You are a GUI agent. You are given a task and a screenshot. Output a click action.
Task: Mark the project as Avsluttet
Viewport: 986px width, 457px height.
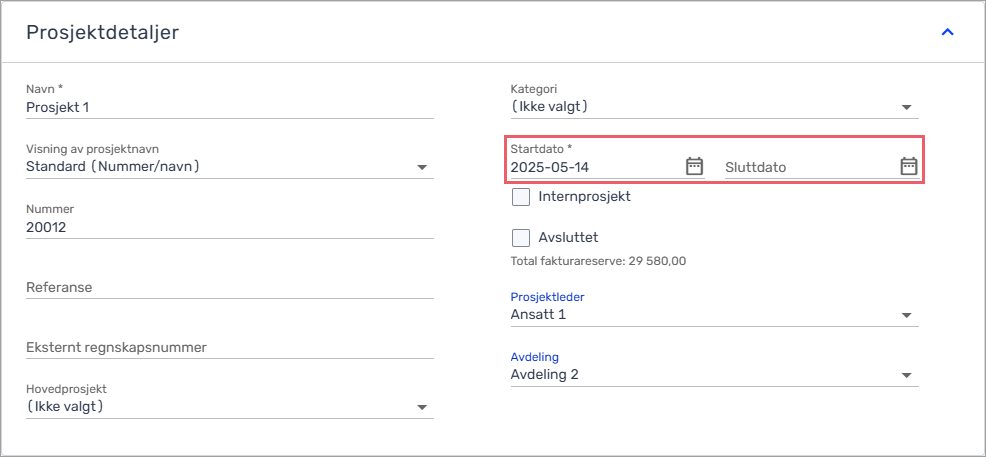[521, 238]
